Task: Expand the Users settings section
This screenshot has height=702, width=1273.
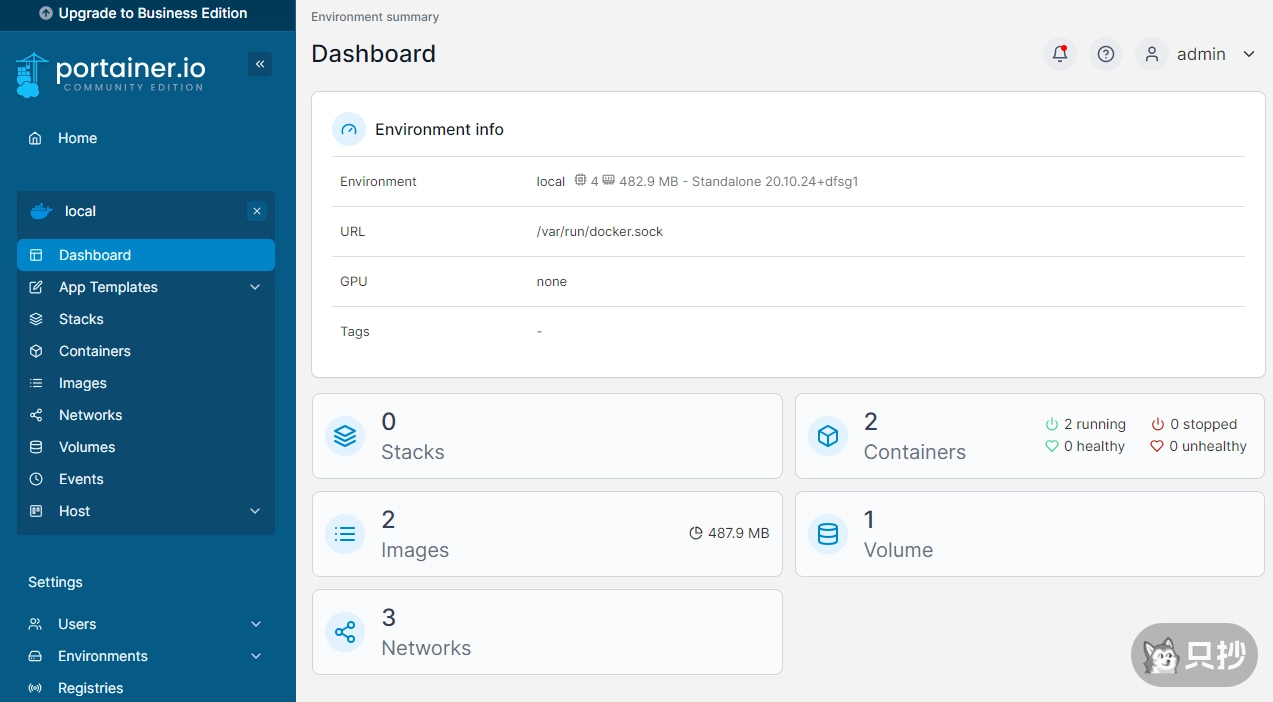Action: pos(255,624)
